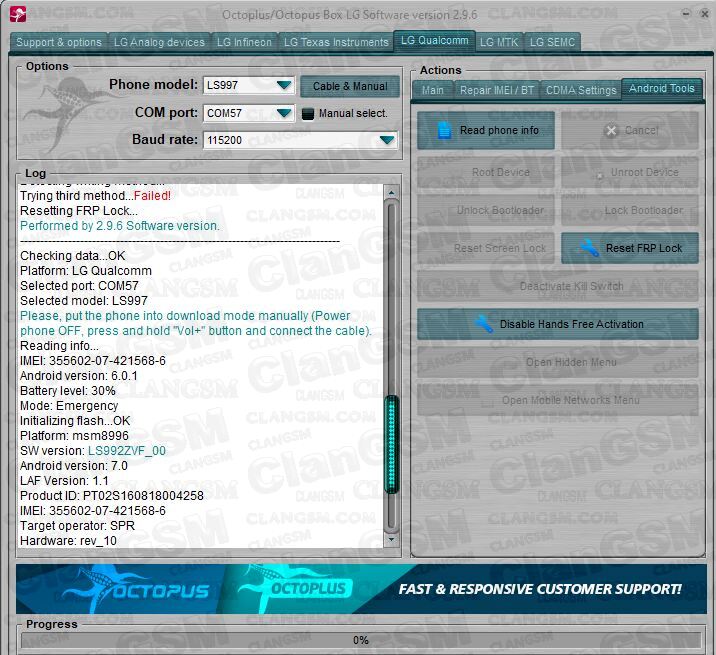Click the Unlock Bootloader button
The width and height of the screenshot is (716, 655).
pyautogui.click(x=486, y=210)
